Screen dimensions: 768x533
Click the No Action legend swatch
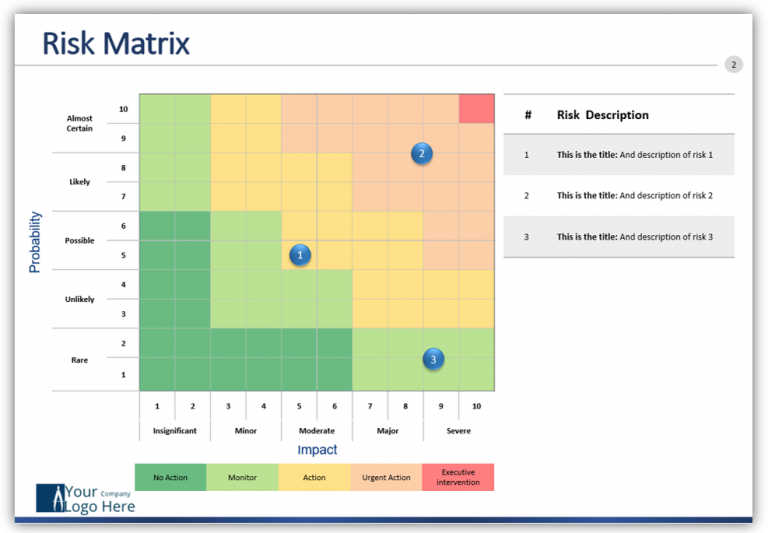tap(170, 477)
